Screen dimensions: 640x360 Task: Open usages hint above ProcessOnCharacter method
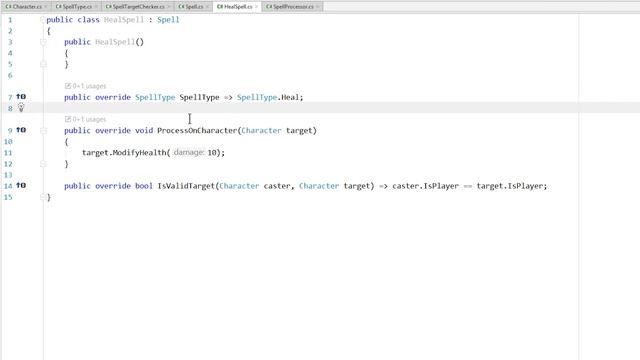(x=85, y=119)
